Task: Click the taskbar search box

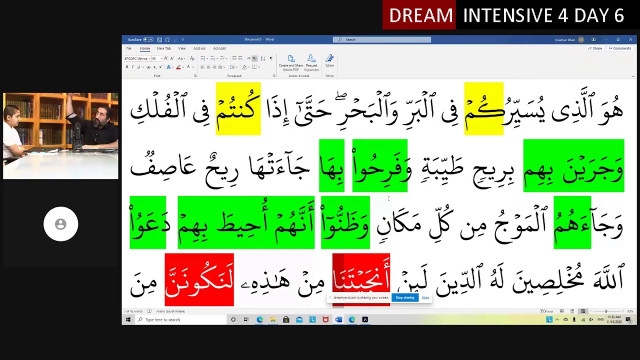Action: point(180,320)
